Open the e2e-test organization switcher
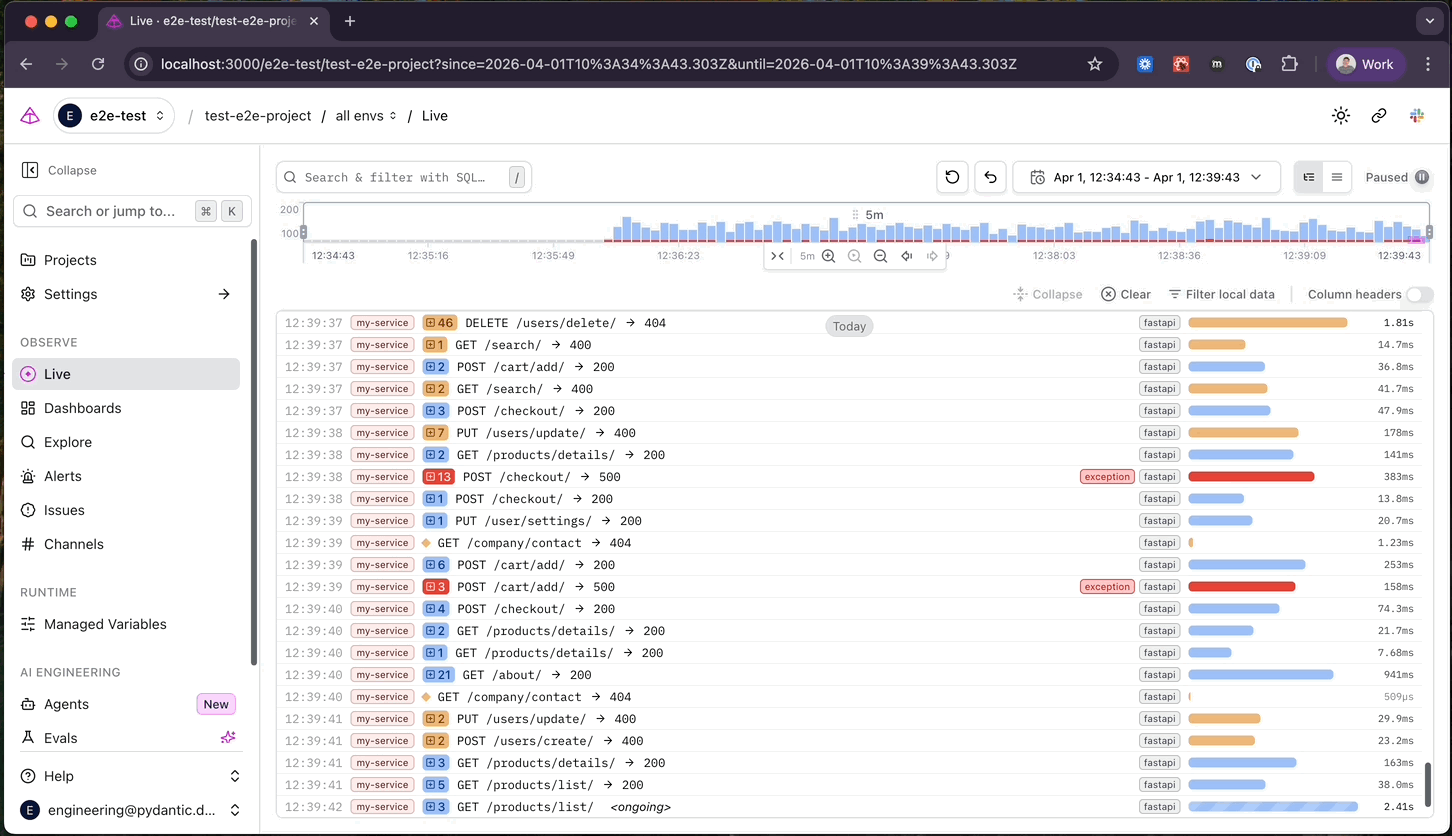Viewport: 1452px width, 836px height. pyautogui.click(x=113, y=115)
